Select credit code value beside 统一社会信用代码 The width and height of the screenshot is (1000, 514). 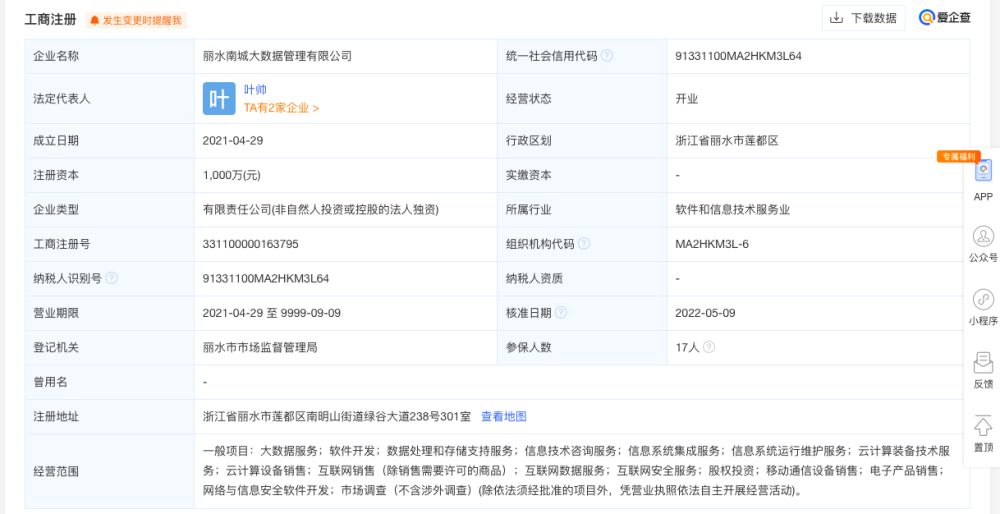[739, 56]
